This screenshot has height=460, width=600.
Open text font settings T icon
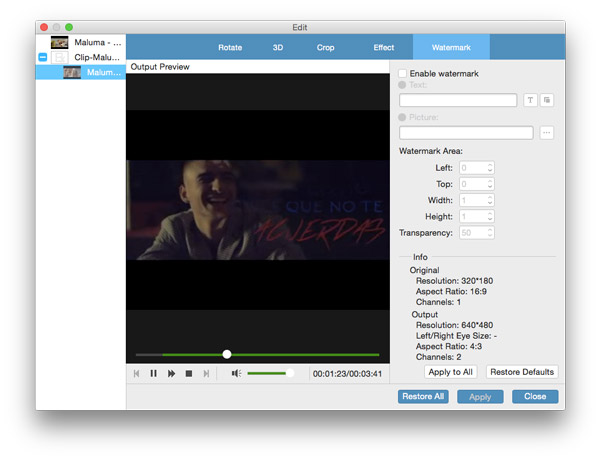click(530, 100)
